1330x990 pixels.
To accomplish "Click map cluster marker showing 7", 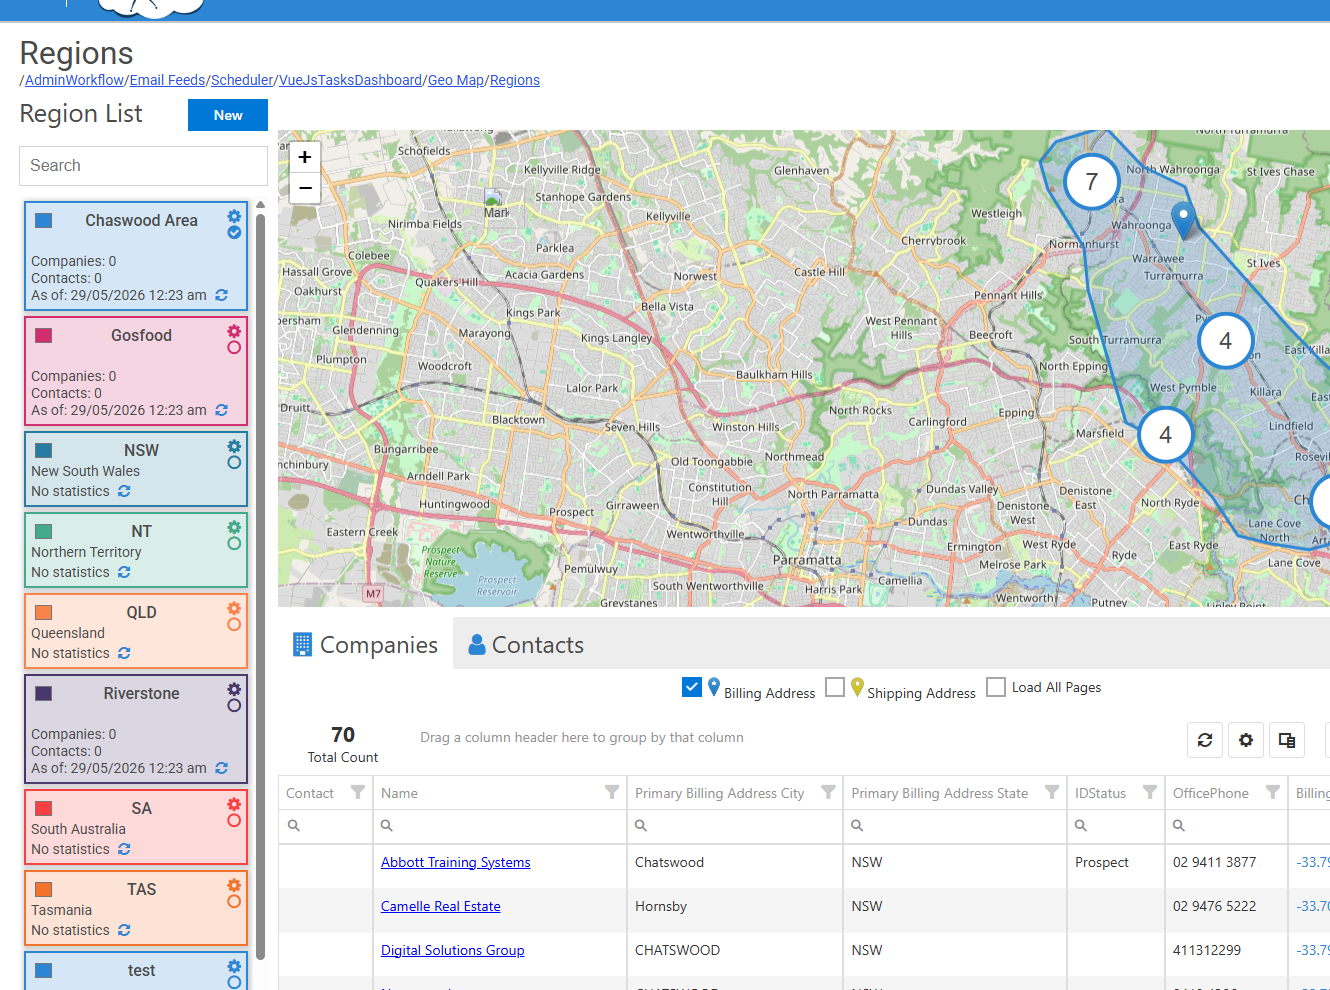I will point(1092,182).
